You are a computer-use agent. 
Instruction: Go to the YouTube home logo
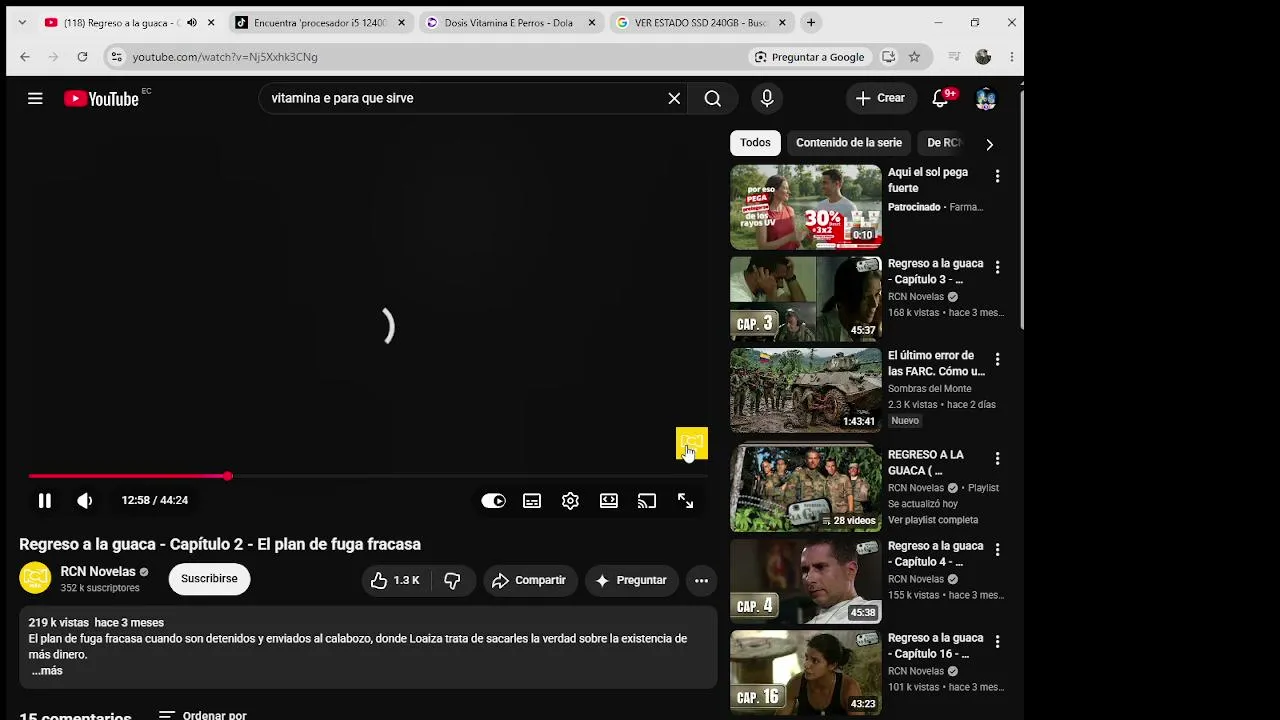click(101, 98)
